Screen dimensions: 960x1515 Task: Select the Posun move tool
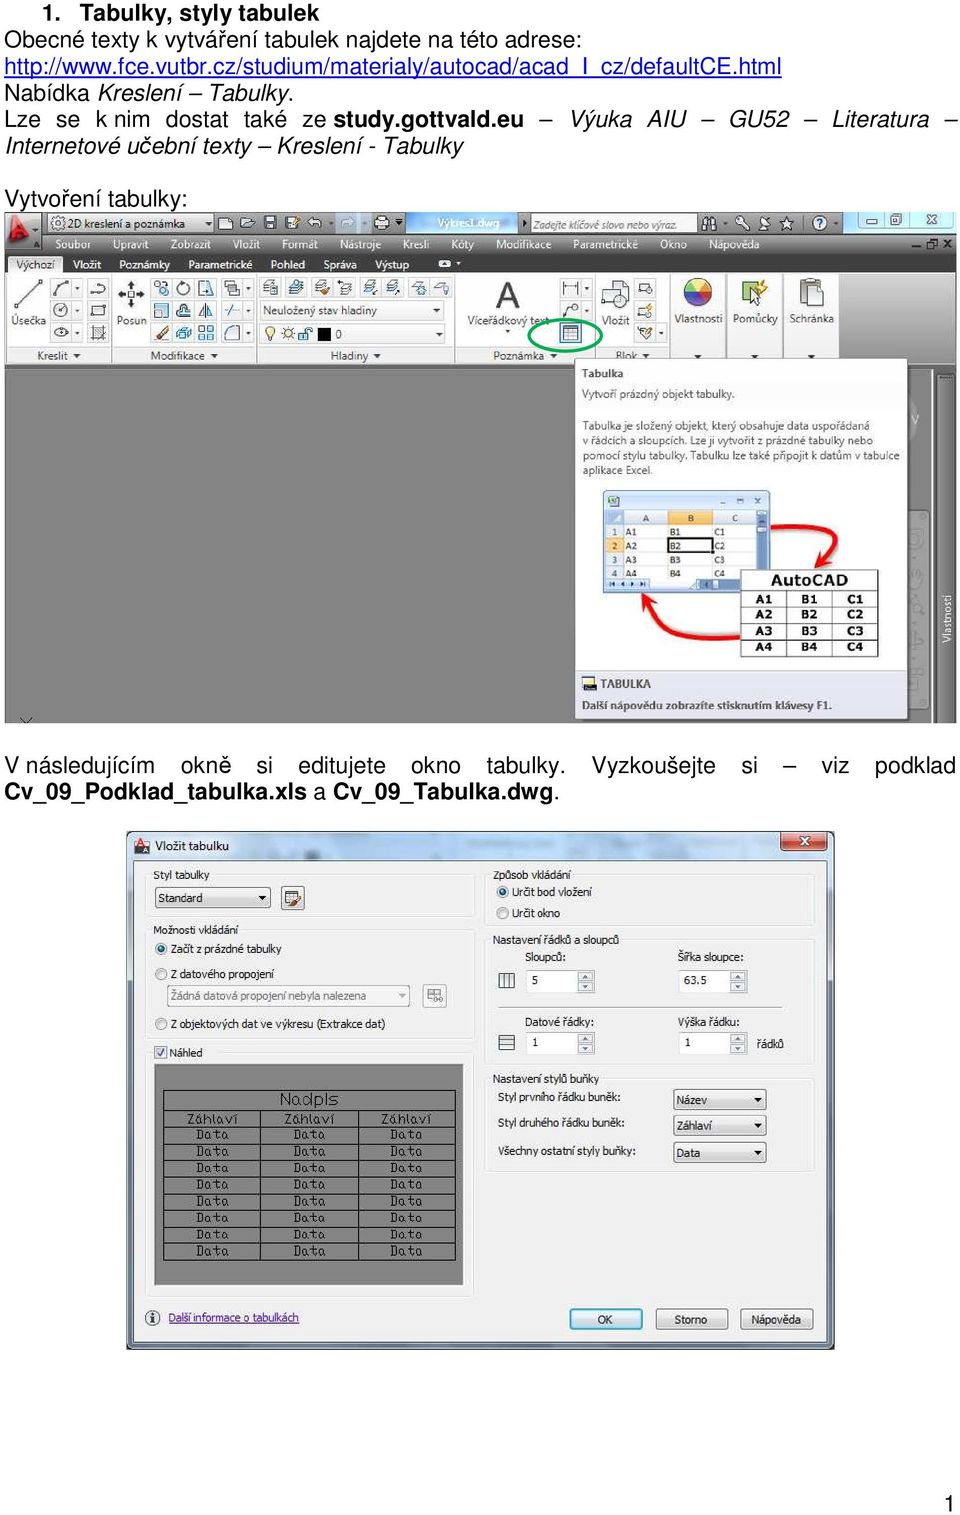(x=131, y=302)
